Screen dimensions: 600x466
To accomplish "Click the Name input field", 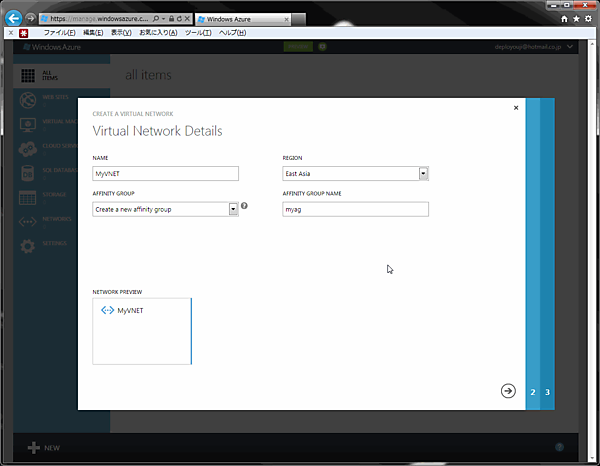I will [x=165, y=173].
